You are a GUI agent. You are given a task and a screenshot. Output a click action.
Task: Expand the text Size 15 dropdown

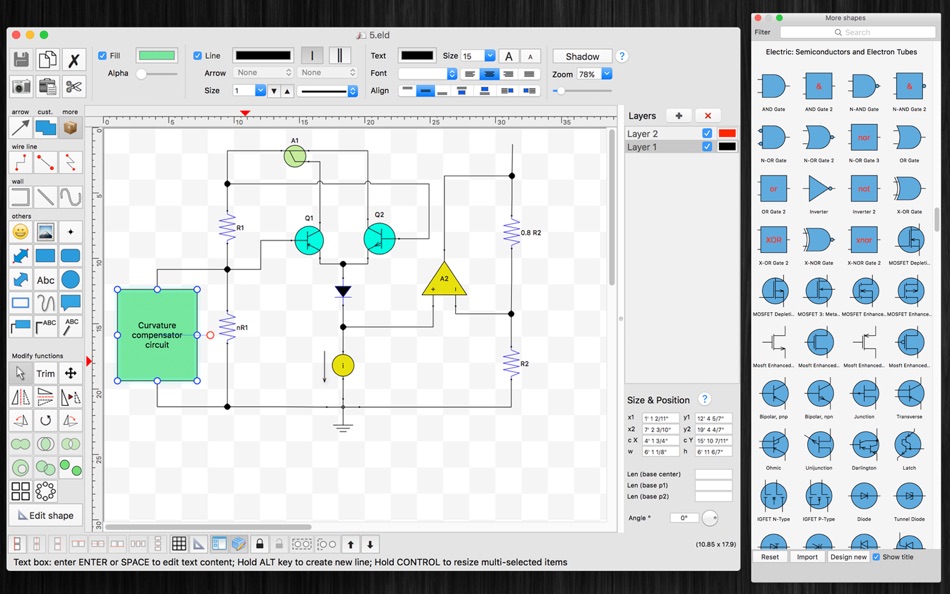490,56
